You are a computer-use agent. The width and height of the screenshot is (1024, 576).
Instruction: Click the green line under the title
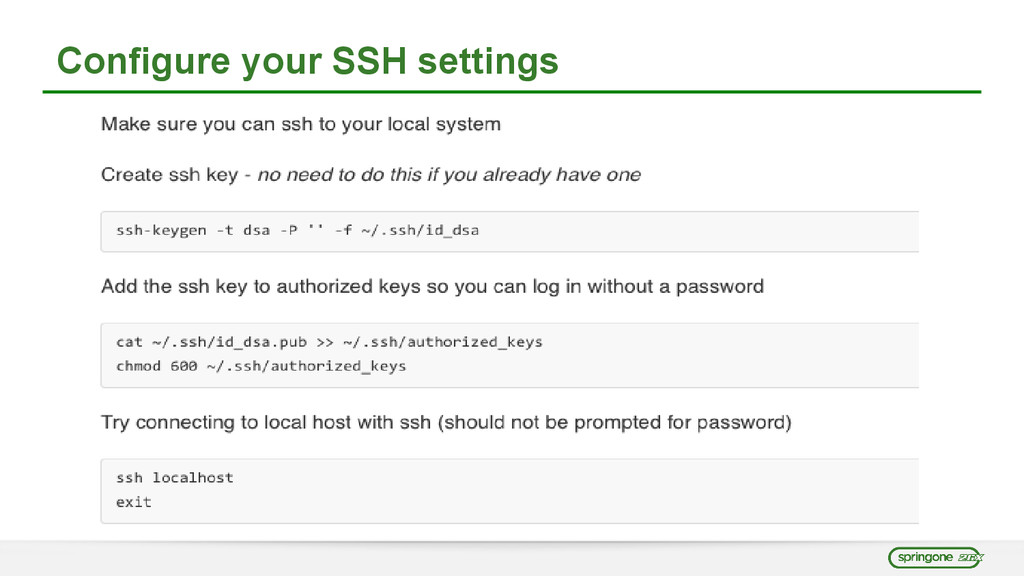pyautogui.click(x=512, y=92)
